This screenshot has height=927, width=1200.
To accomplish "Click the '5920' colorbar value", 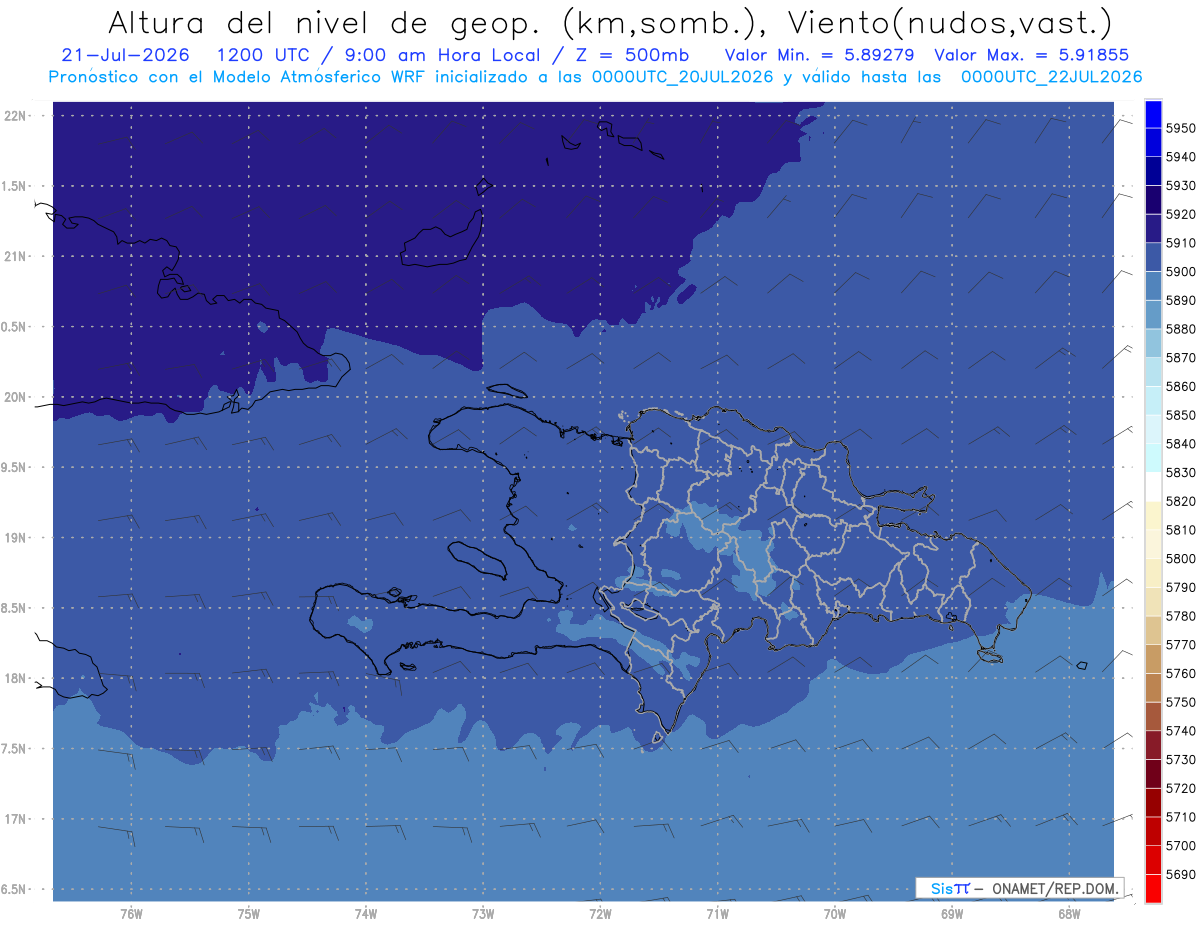I will point(1180,214).
